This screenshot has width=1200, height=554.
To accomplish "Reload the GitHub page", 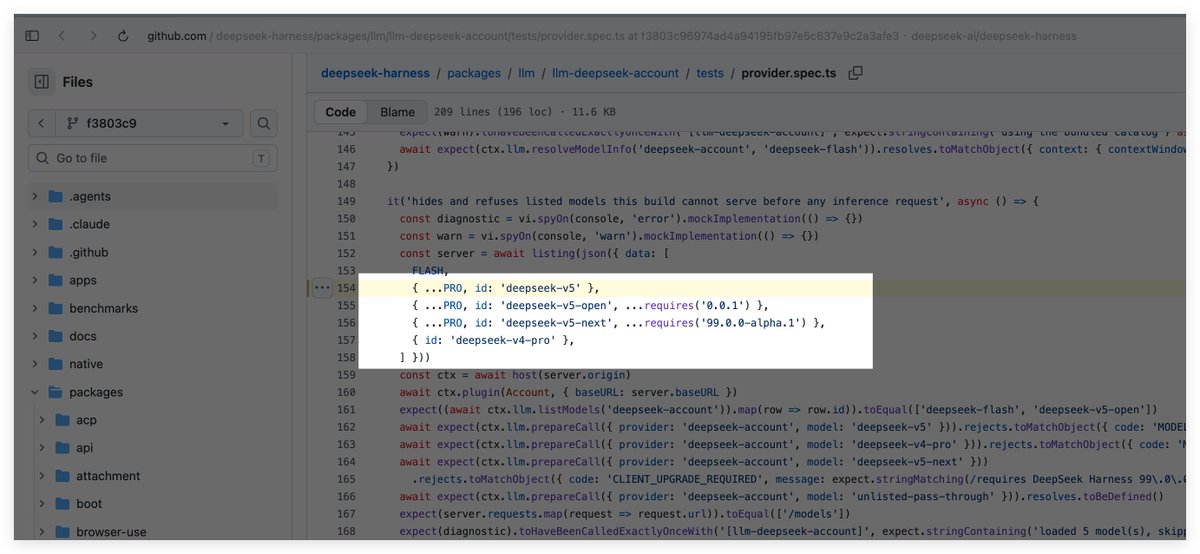I will click(x=123, y=36).
